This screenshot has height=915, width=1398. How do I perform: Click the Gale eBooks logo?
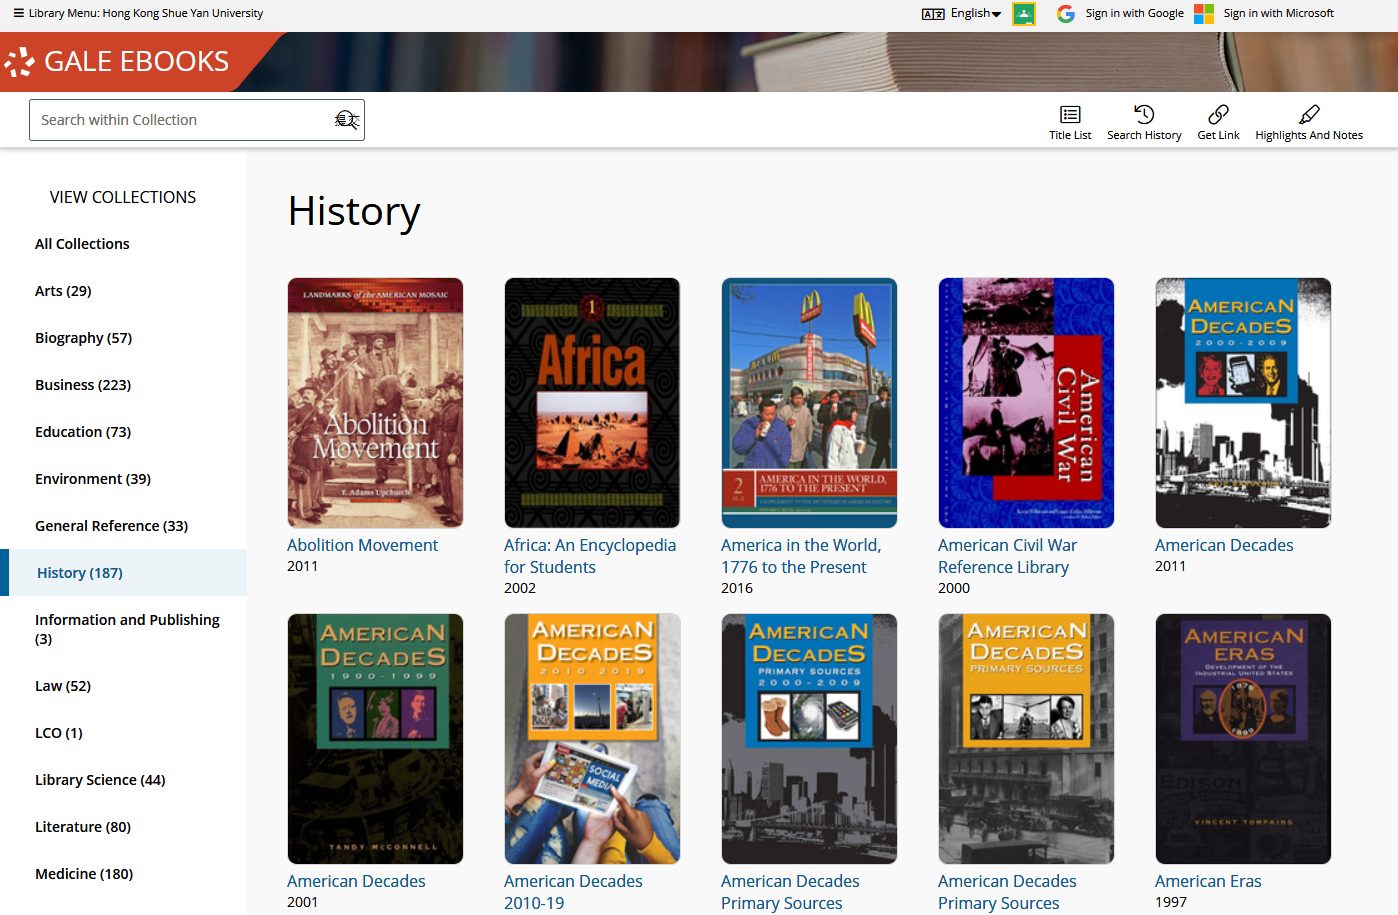pyautogui.click(x=120, y=62)
